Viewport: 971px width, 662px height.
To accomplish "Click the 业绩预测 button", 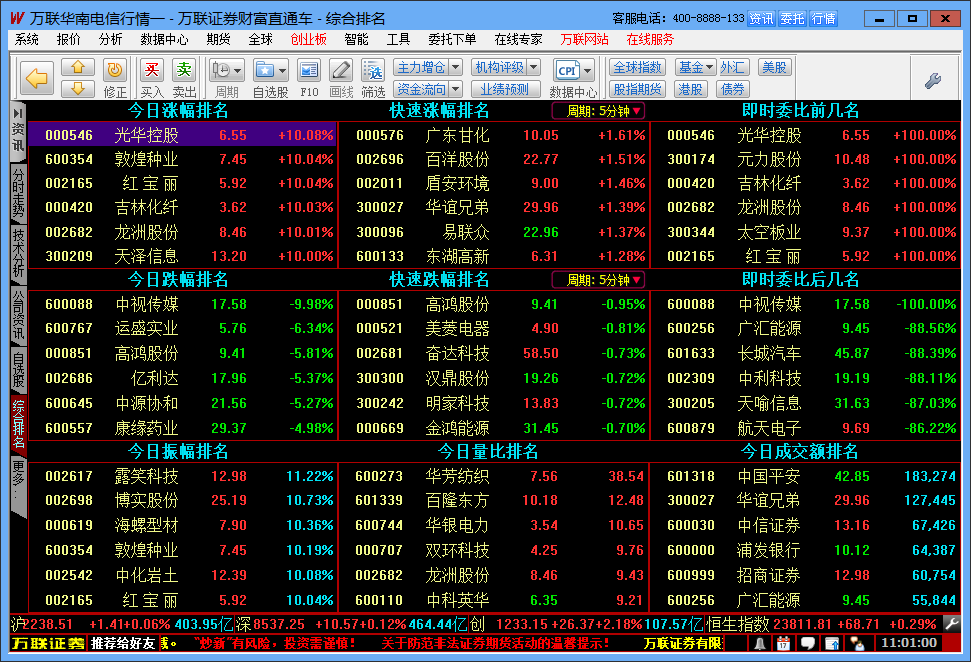I will point(505,89).
